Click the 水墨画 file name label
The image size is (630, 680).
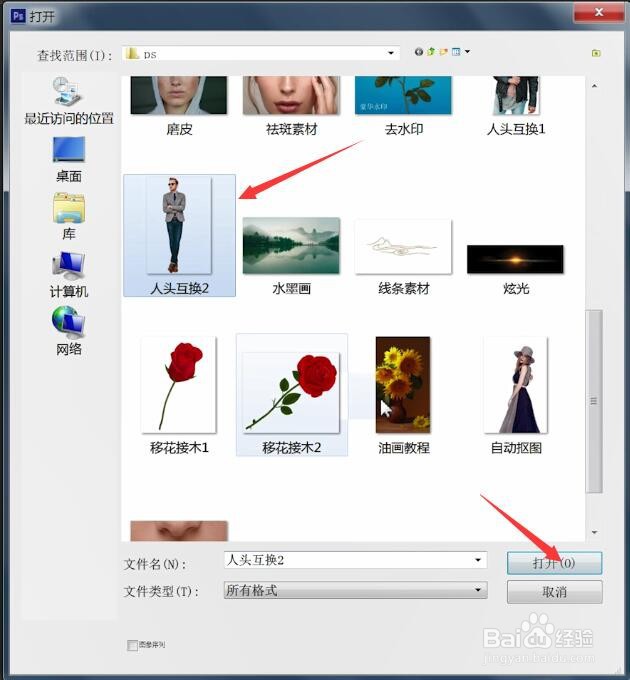pyautogui.click(x=291, y=288)
